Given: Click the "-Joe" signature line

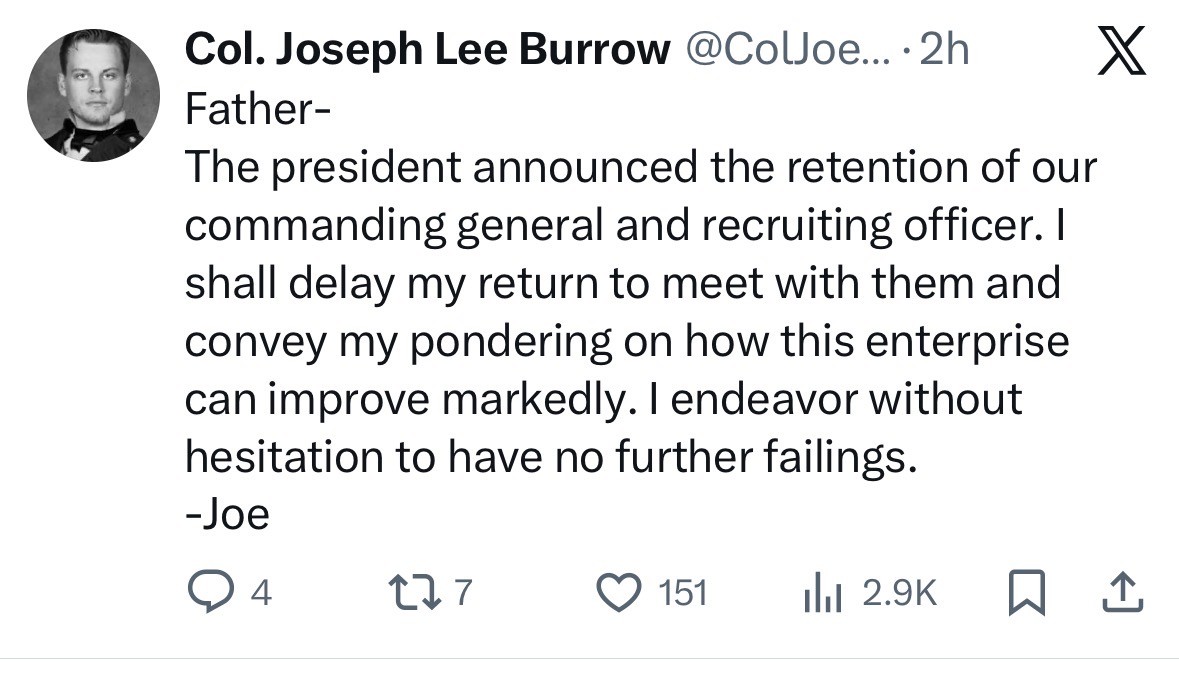Looking at the screenshot, I should click(228, 514).
